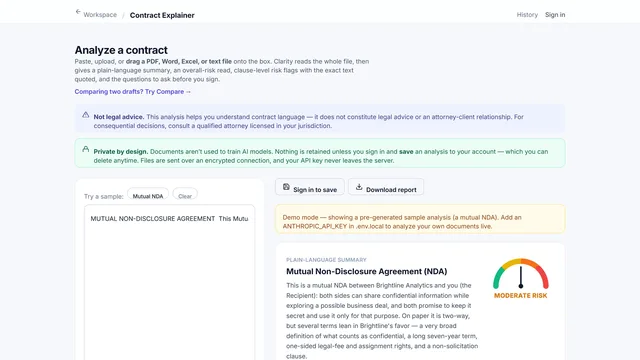Viewport: 640px width, 360px height.
Task: Open the Workspace breadcrumb link
Action: (100, 15)
